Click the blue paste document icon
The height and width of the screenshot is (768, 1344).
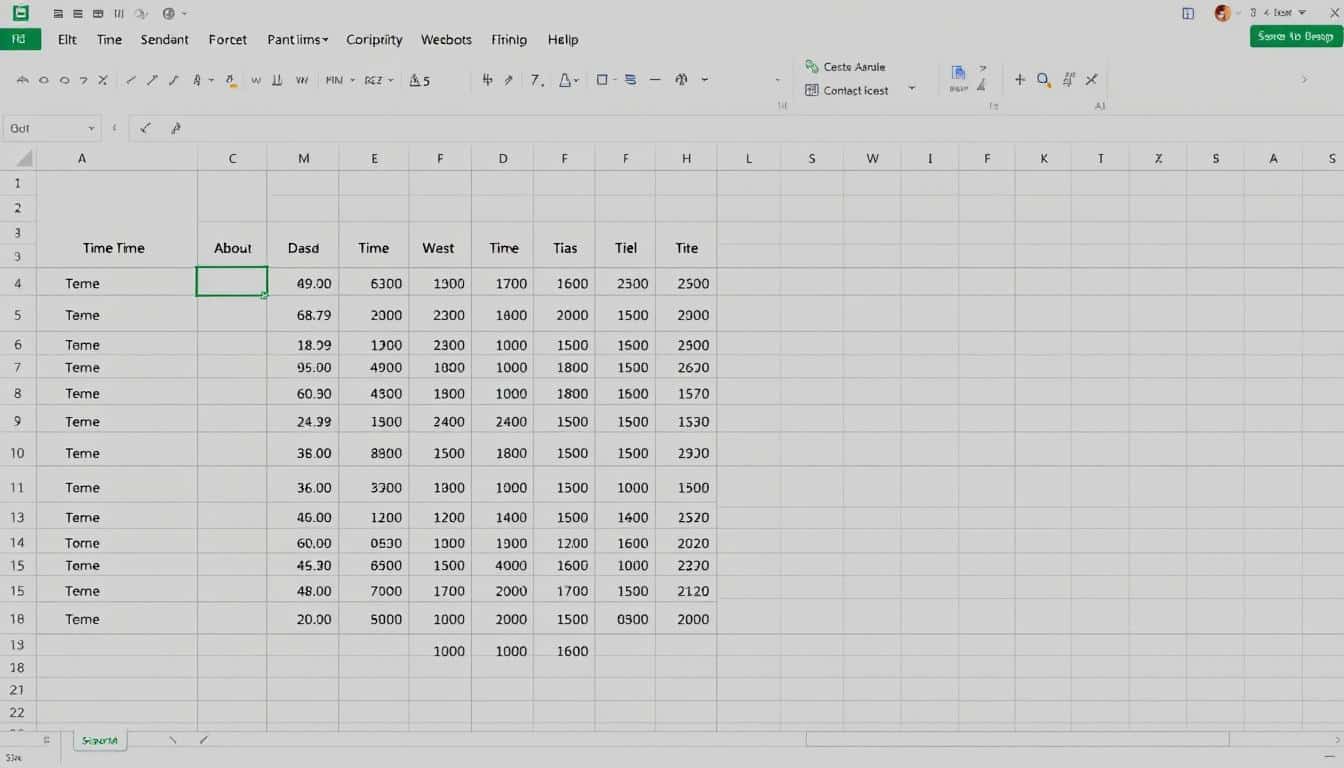[x=958, y=73]
